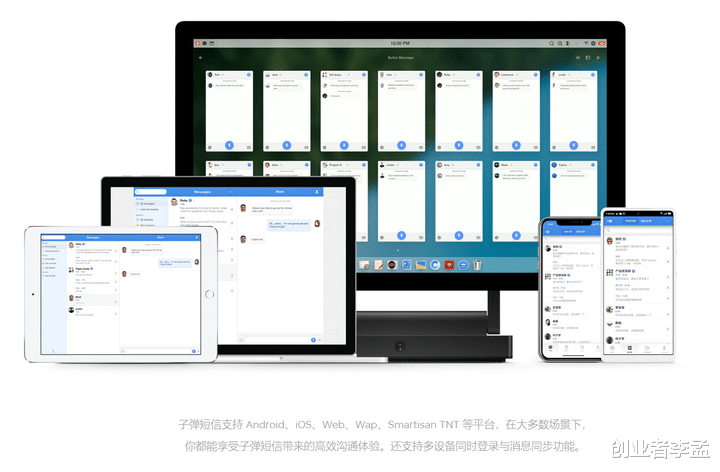Tap the microphone button in Lisa's chat card

[401, 146]
